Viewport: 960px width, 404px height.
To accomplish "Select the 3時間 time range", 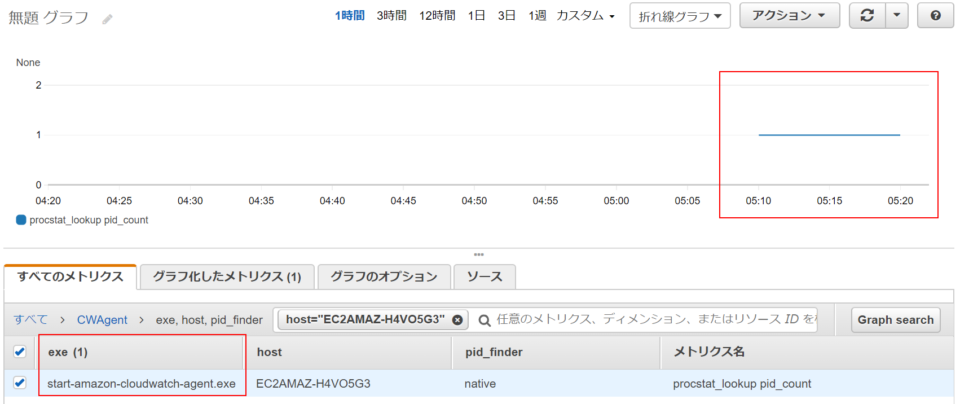I will click(391, 17).
